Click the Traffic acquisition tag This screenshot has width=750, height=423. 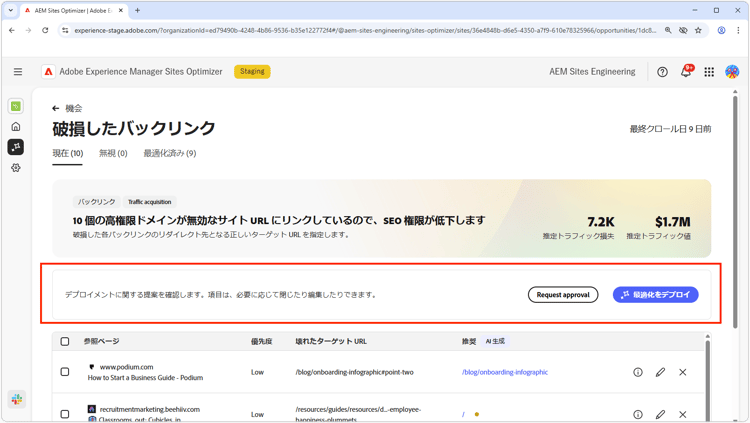coord(149,202)
